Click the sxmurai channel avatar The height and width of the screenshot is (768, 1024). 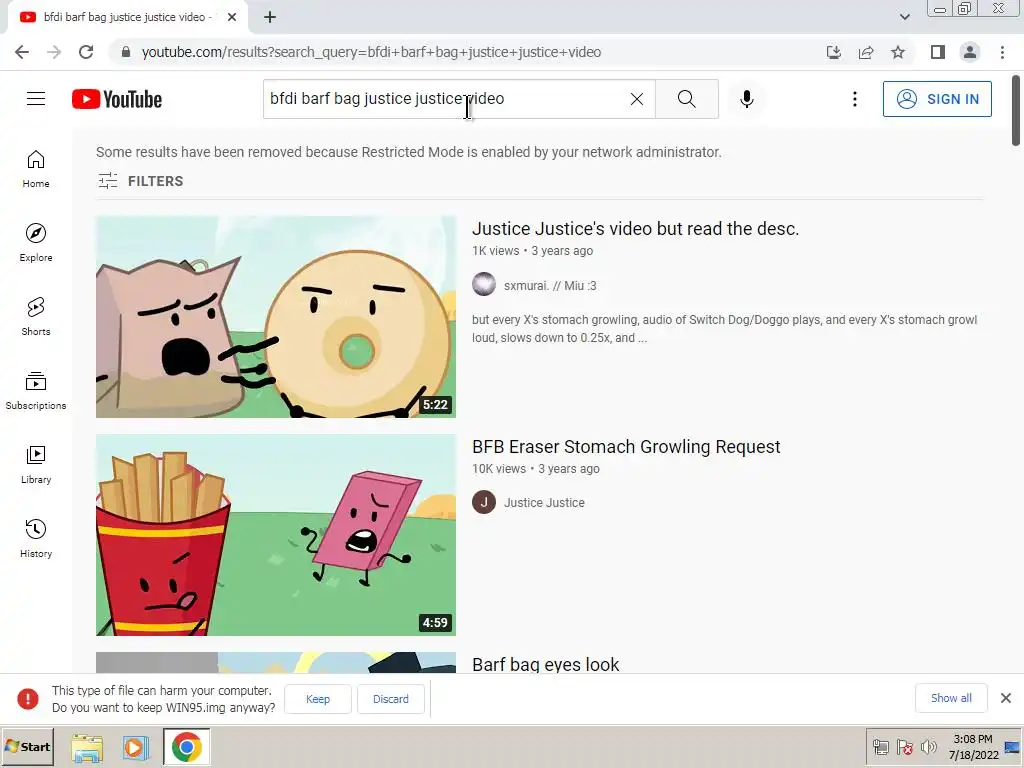484,284
